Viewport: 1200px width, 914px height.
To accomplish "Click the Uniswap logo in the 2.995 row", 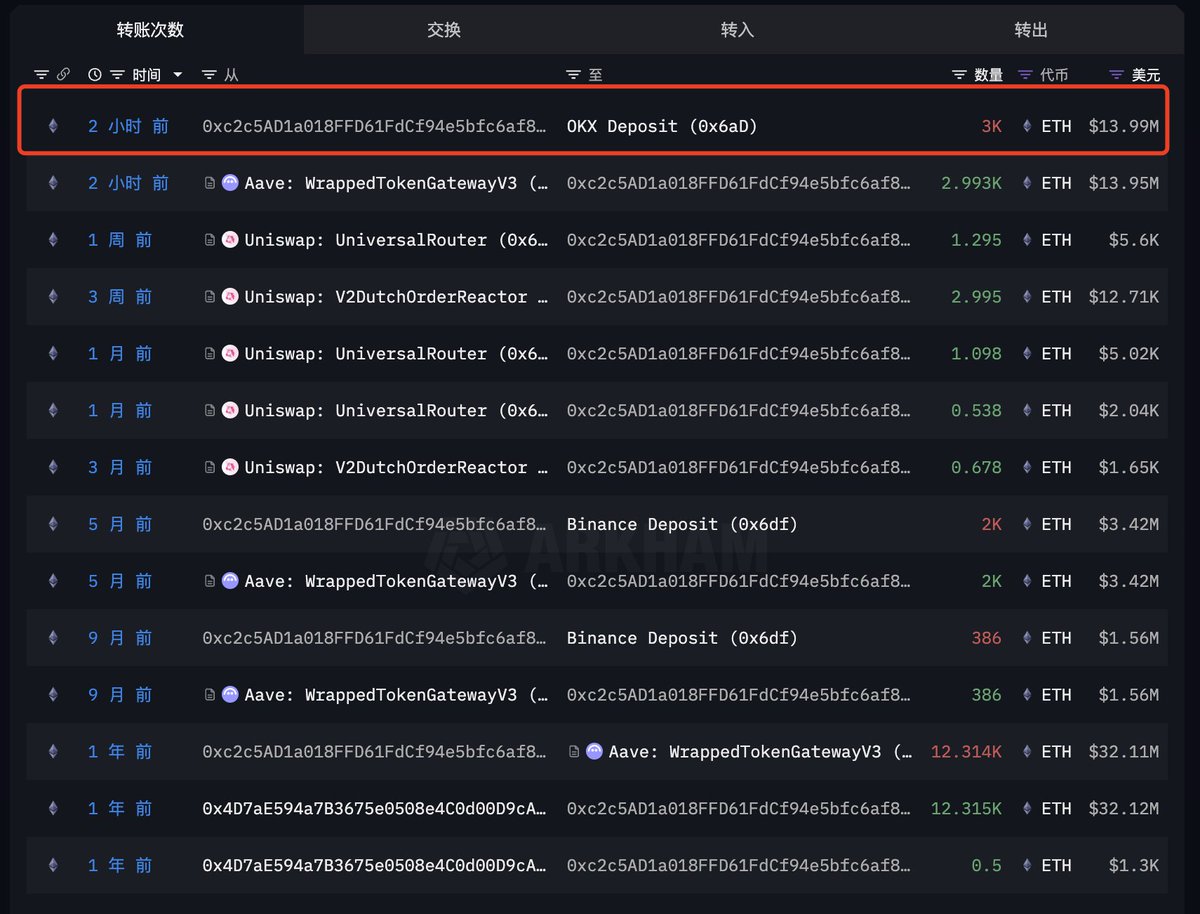I will (x=230, y=297).
